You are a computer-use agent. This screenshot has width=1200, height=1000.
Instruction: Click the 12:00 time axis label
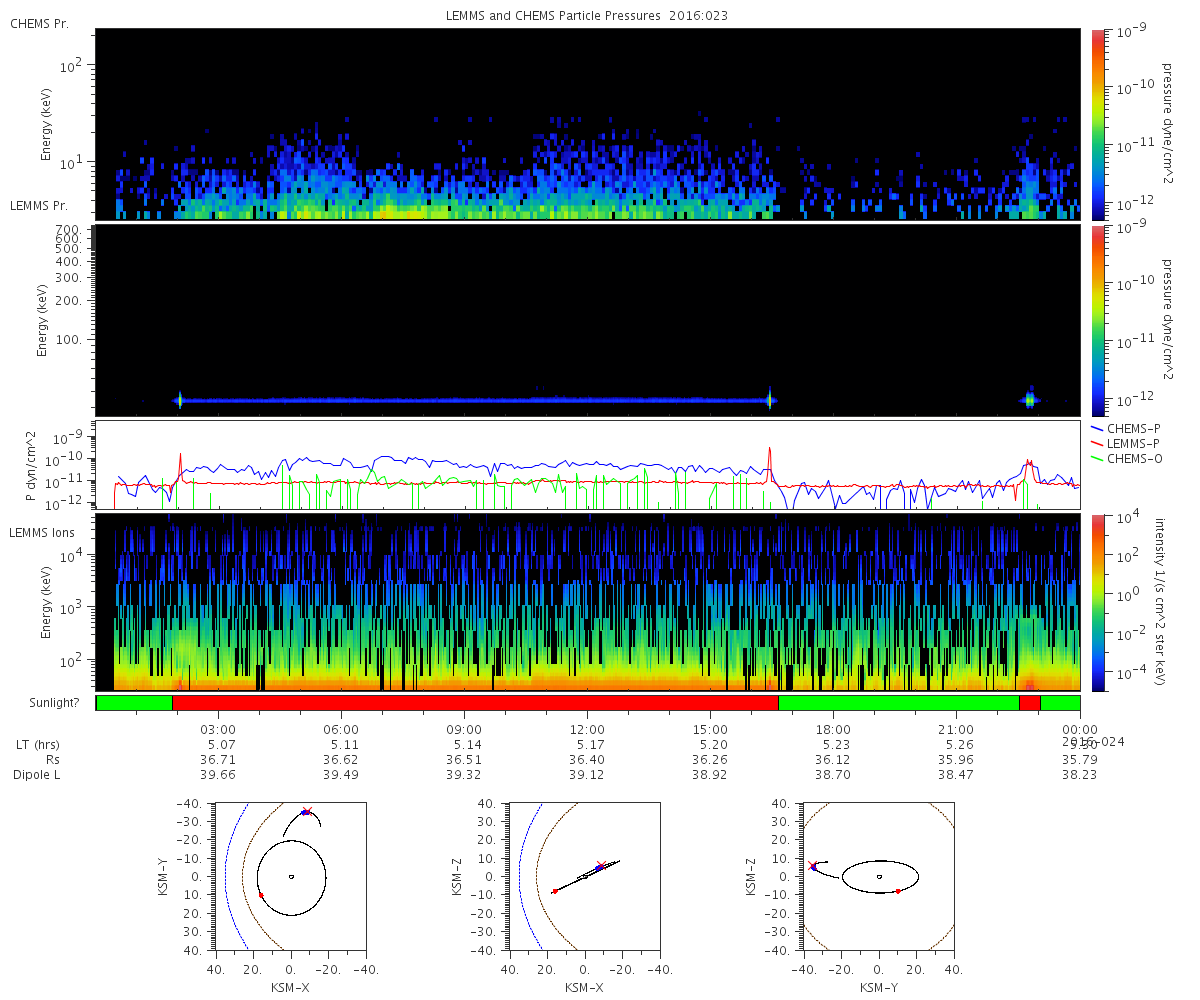[x=587, y=730]
